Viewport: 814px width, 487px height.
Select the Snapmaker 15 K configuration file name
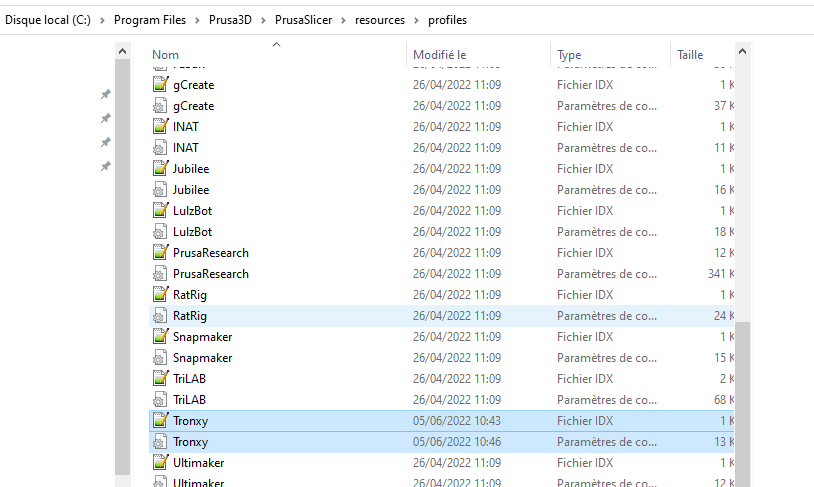point(202,358)
